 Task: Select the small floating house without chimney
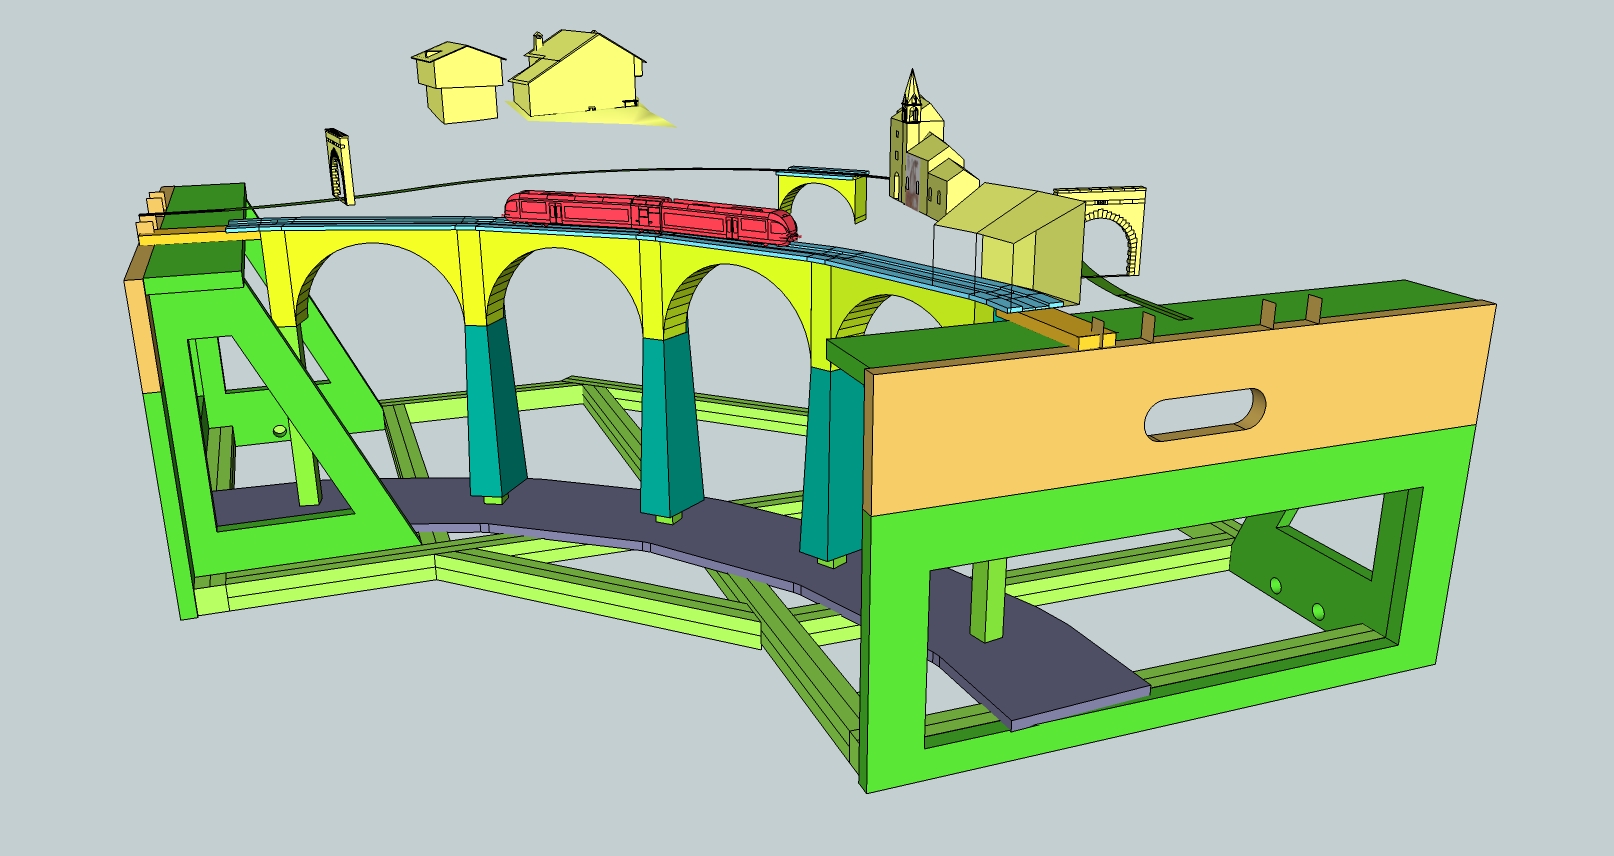click(x=459, y=82)
